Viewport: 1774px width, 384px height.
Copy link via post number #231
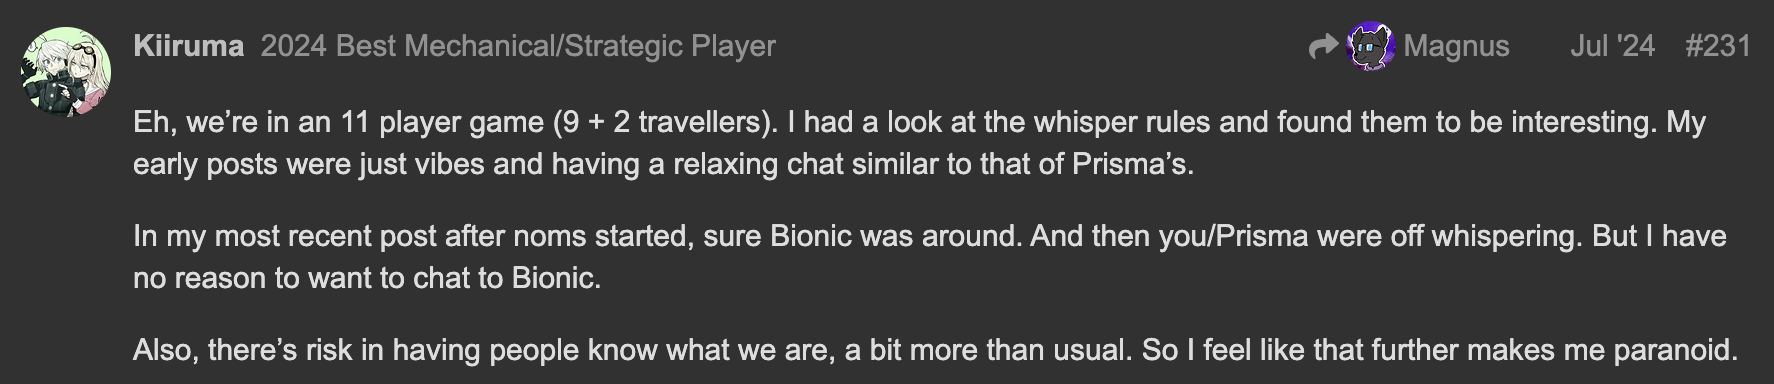[x=1718, y=46]
